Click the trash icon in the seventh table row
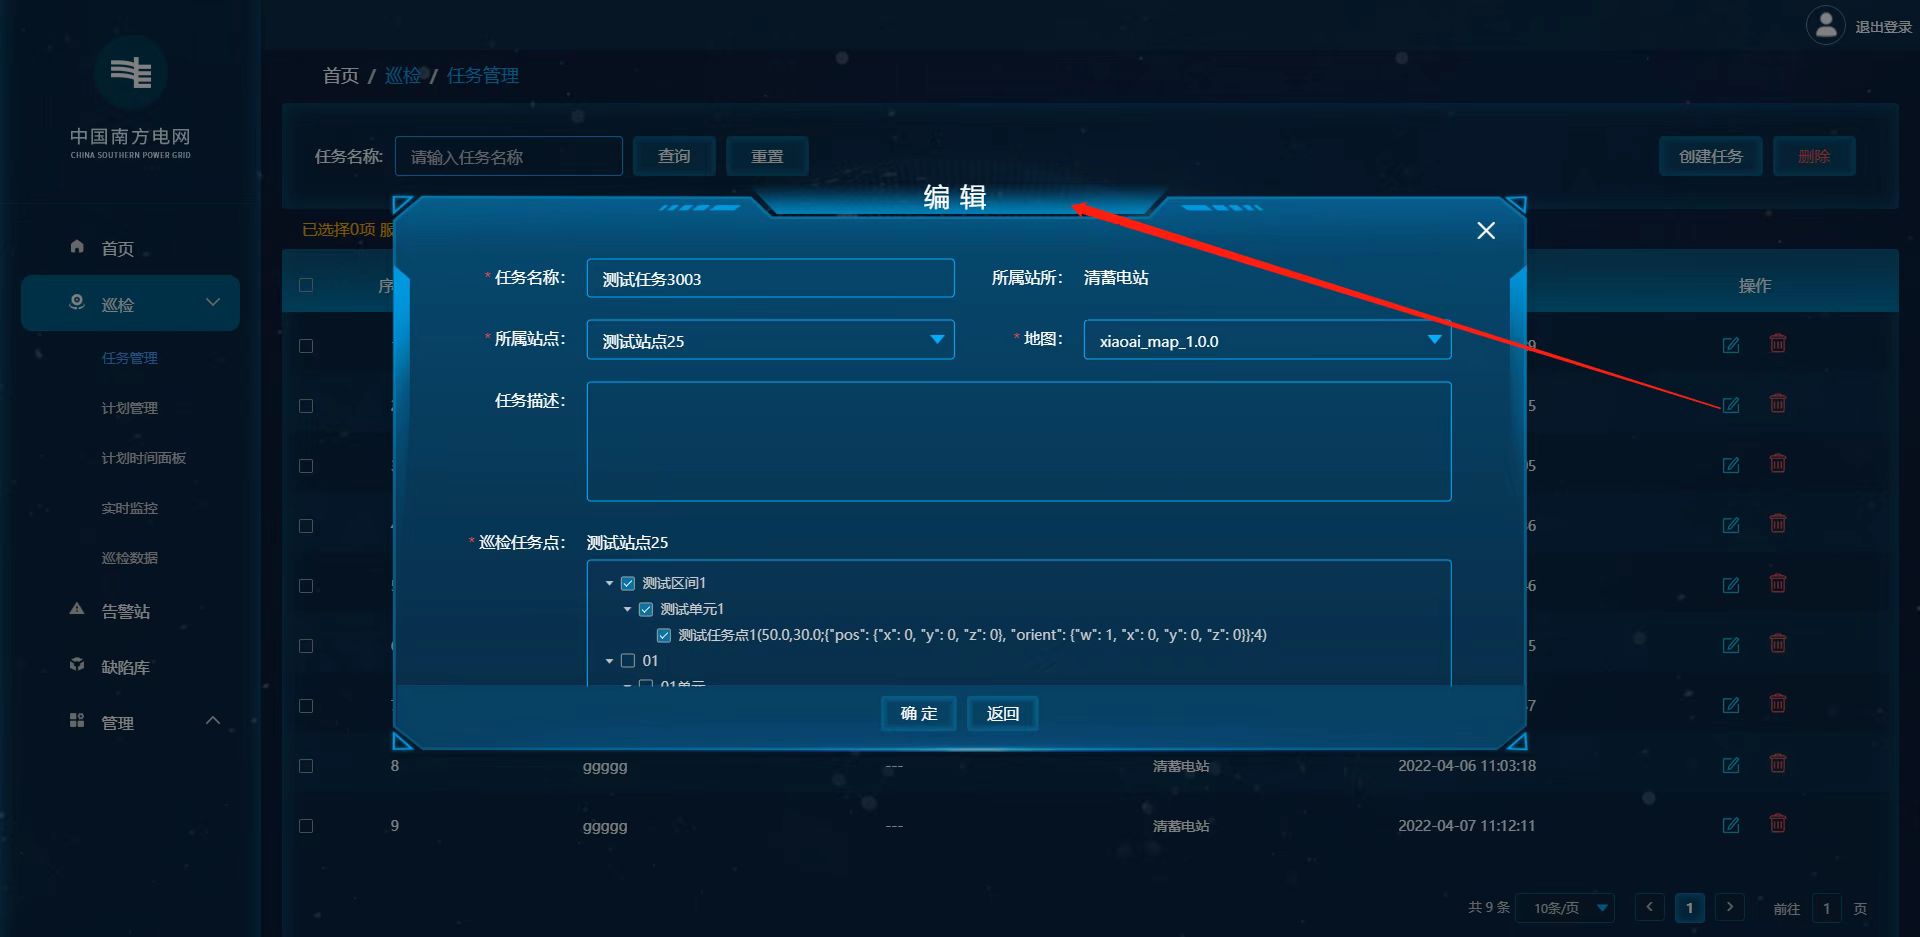 (1777, 704)
